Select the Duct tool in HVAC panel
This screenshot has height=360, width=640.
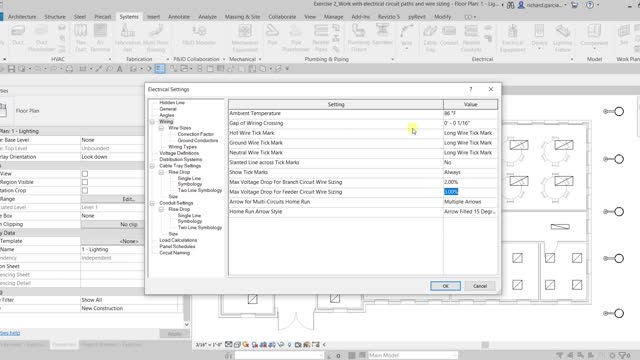(18, 35)
